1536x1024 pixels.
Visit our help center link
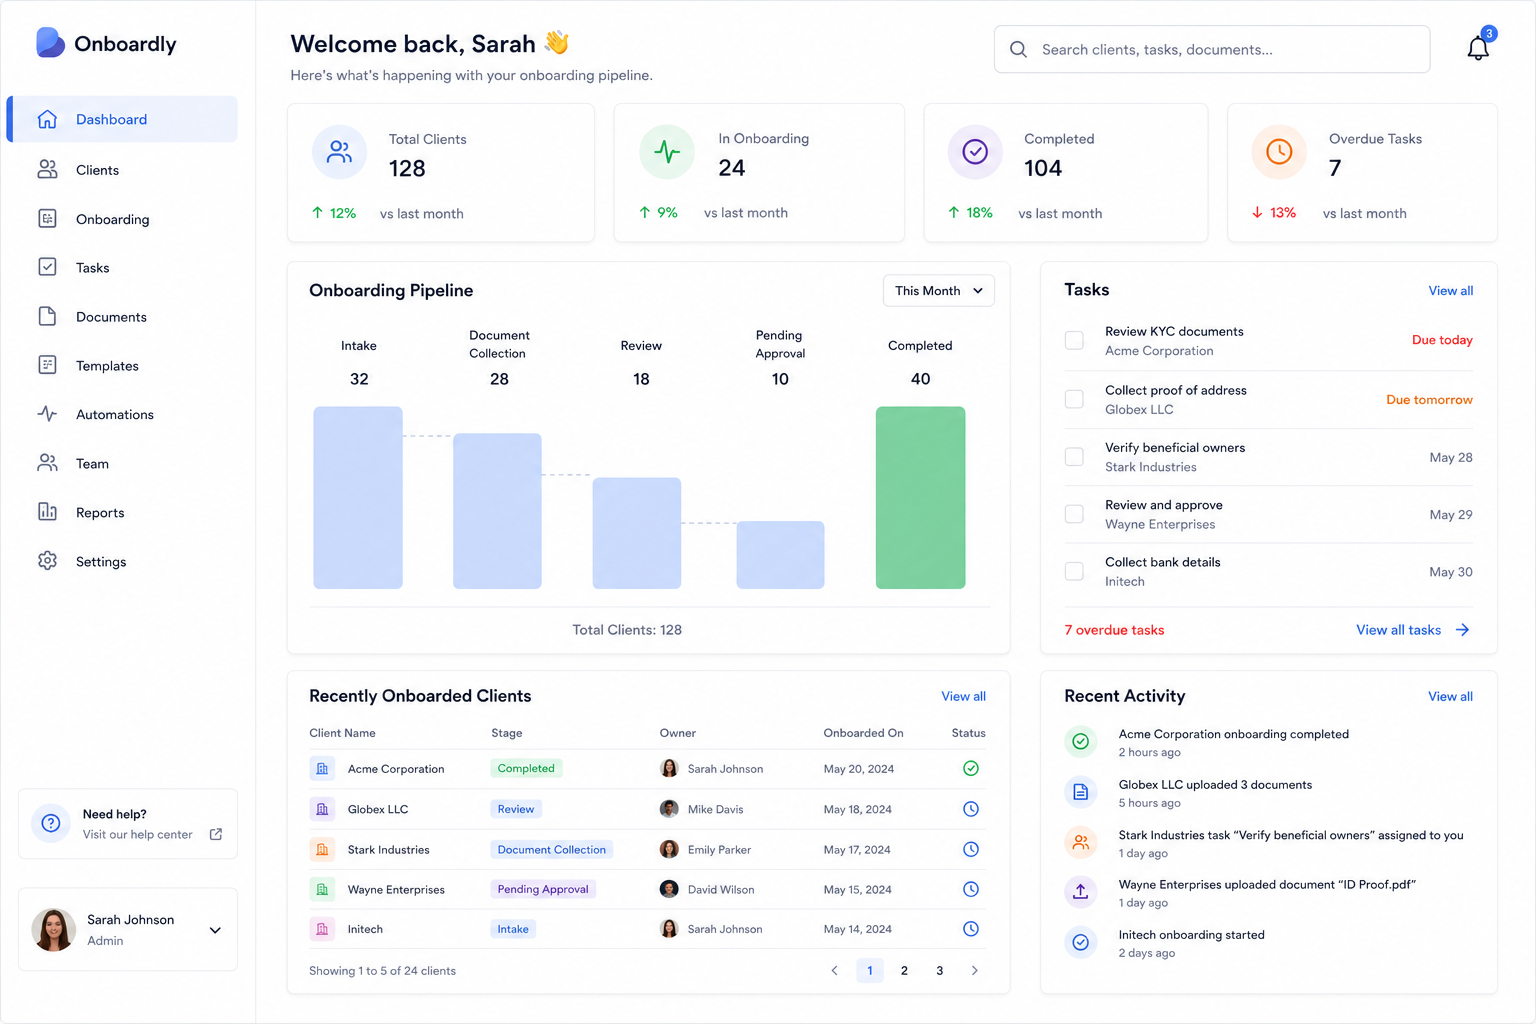(x=138, y=835)
